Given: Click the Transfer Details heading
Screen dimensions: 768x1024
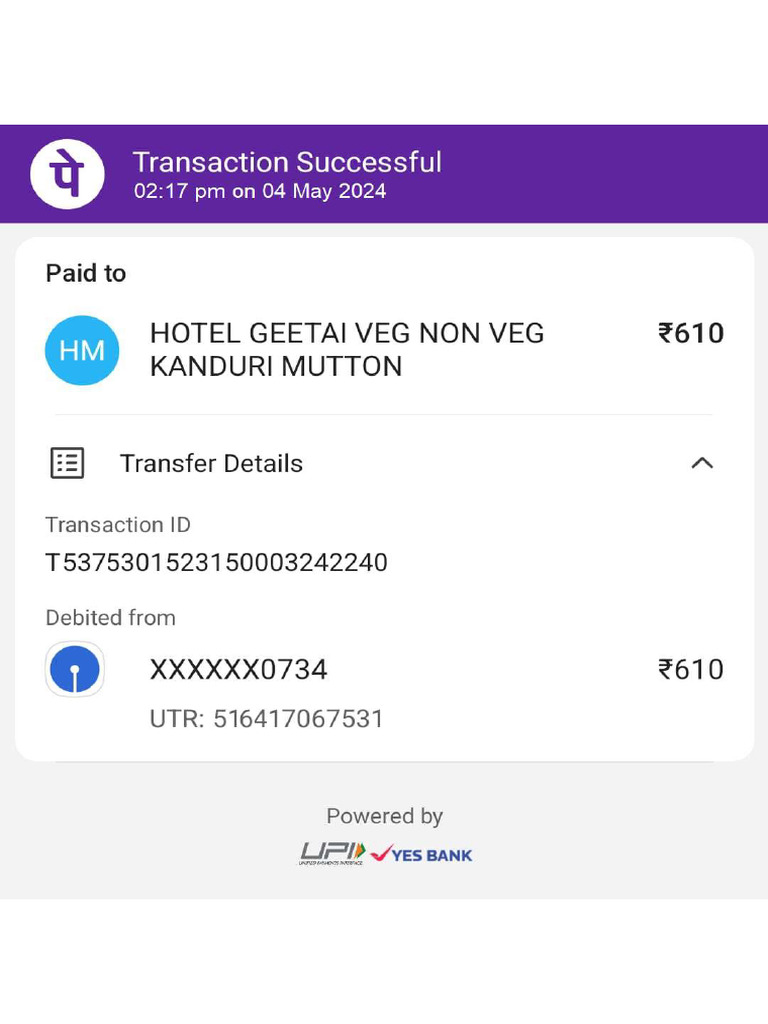Looking at the screenshot, I should (x=211, y=463).
